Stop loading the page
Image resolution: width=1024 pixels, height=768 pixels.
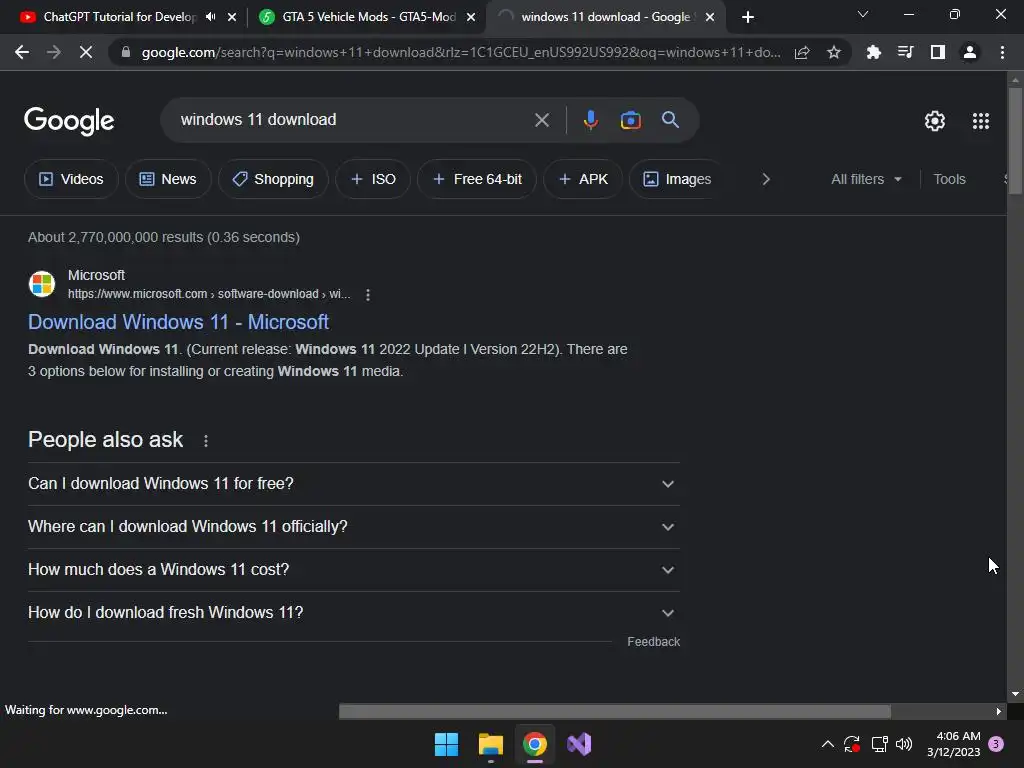coord(86,52)
